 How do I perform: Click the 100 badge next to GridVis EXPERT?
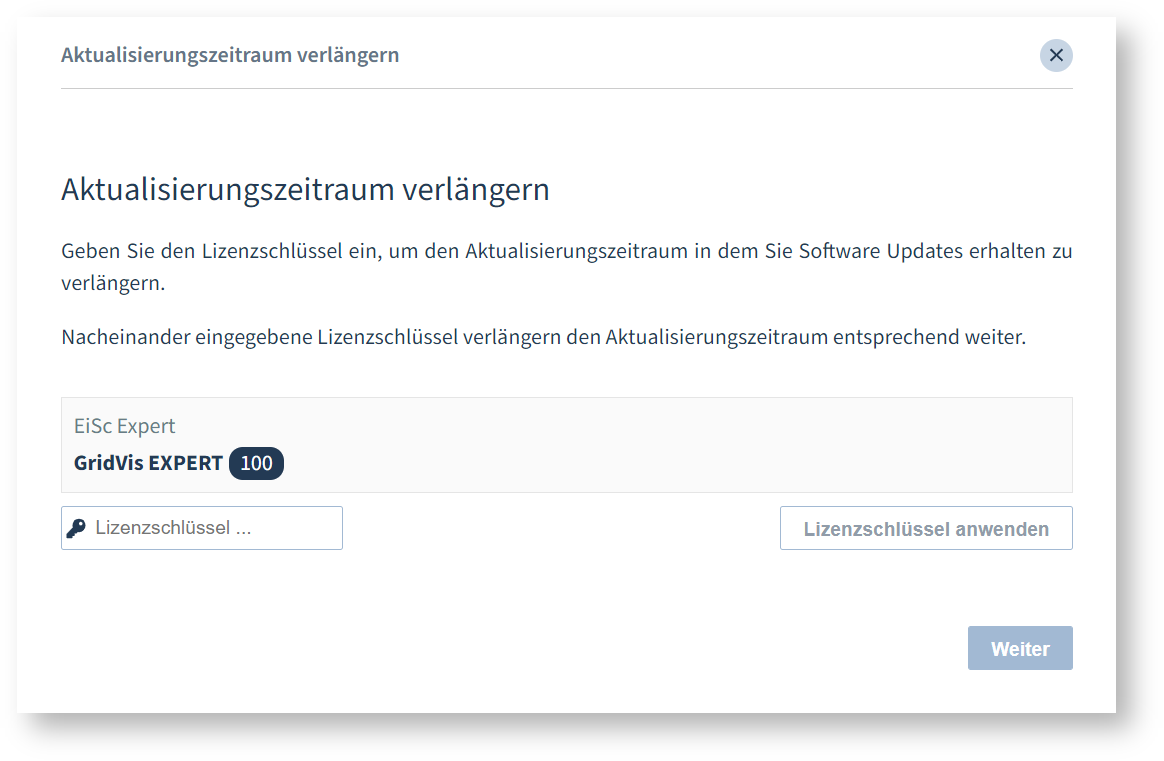coord(256,463)
